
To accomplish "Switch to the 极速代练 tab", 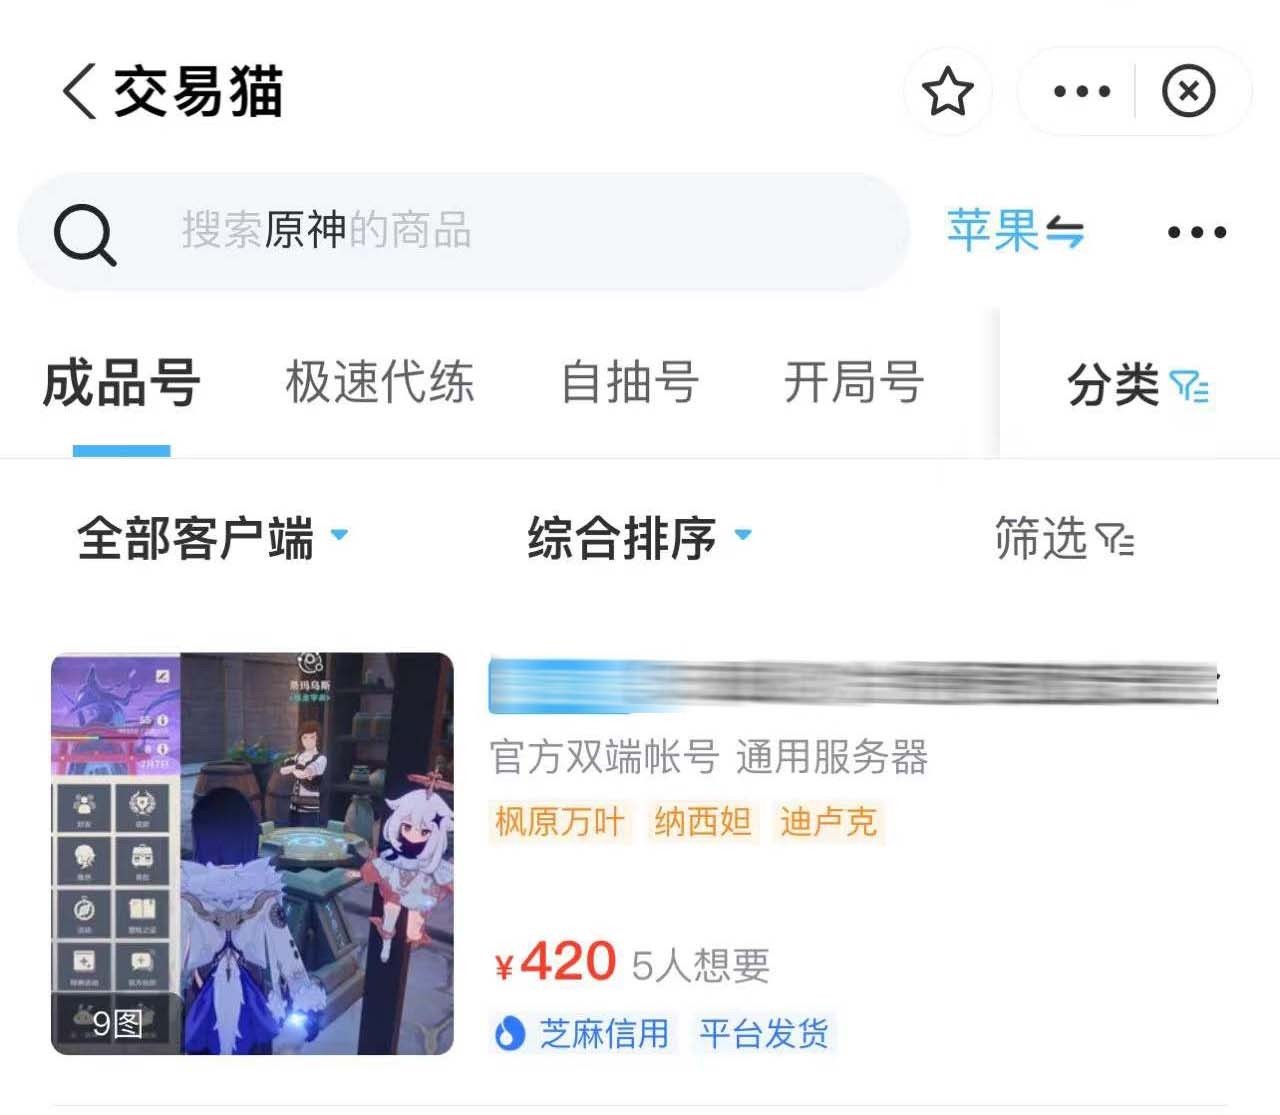I will [380, 382].
